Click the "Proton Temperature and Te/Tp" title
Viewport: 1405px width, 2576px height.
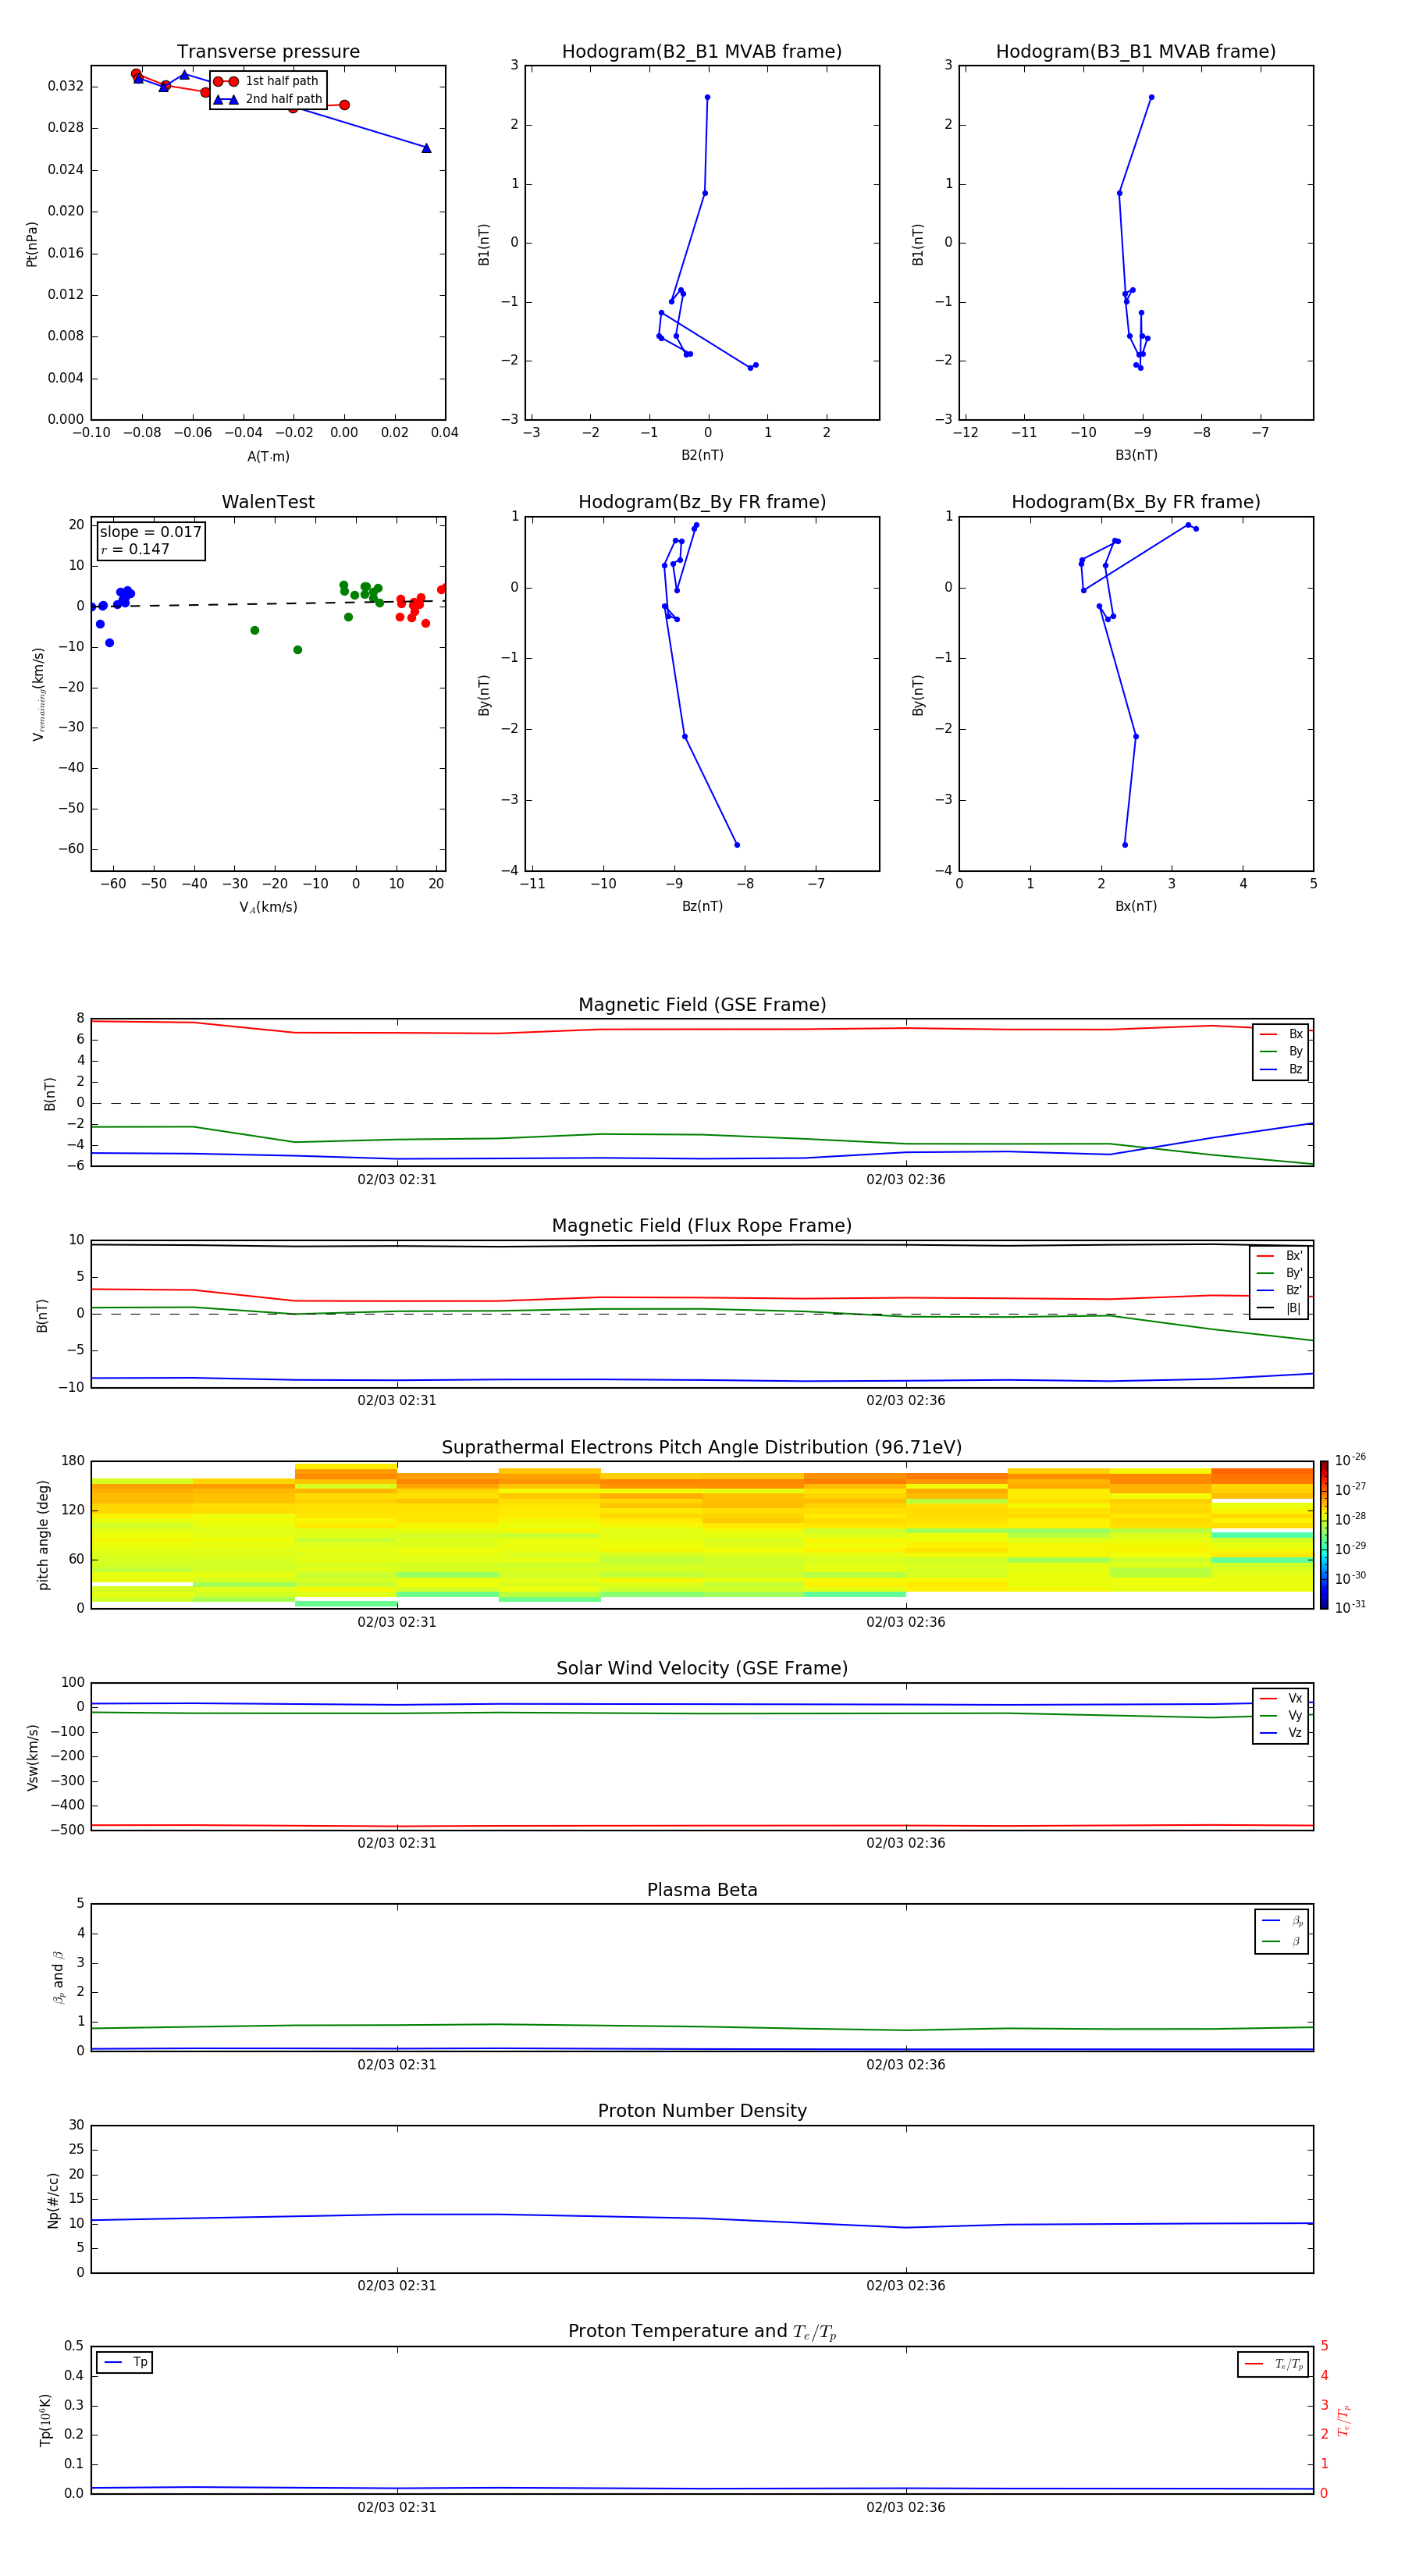tap(702, 2332)
